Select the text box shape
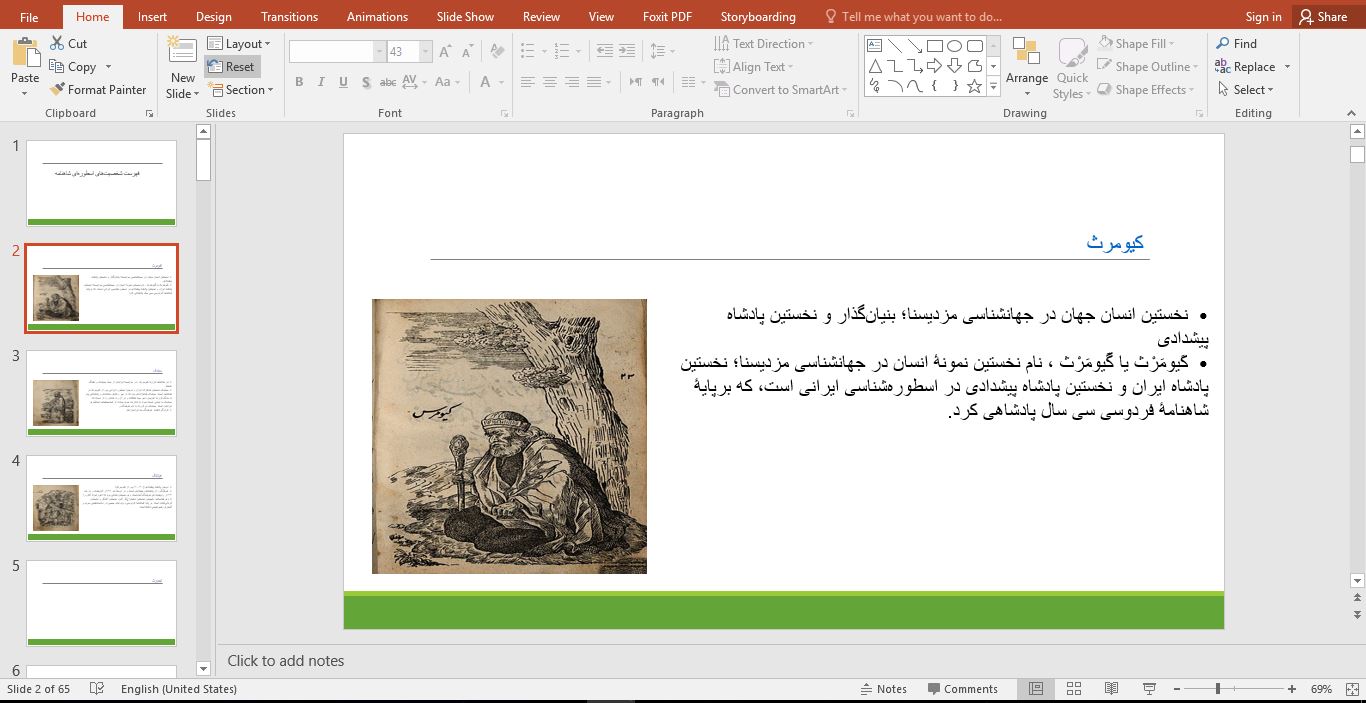This screenshot has height=703, width=1366. tap(875, 46)
